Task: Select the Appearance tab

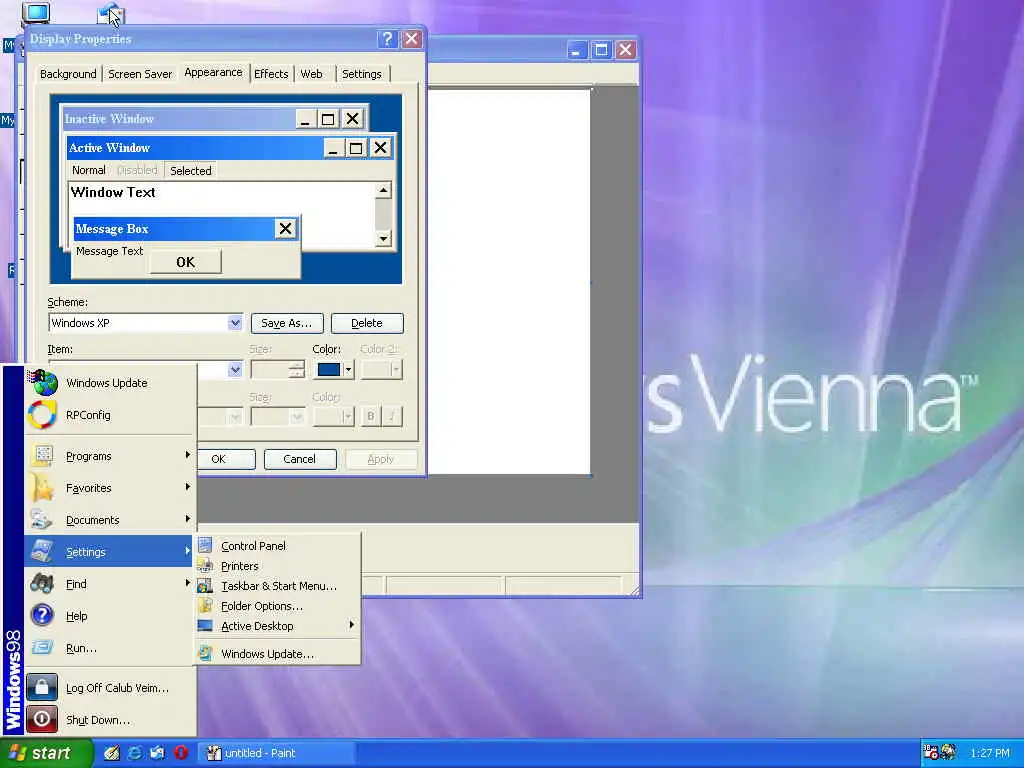Action: point(214,72)
